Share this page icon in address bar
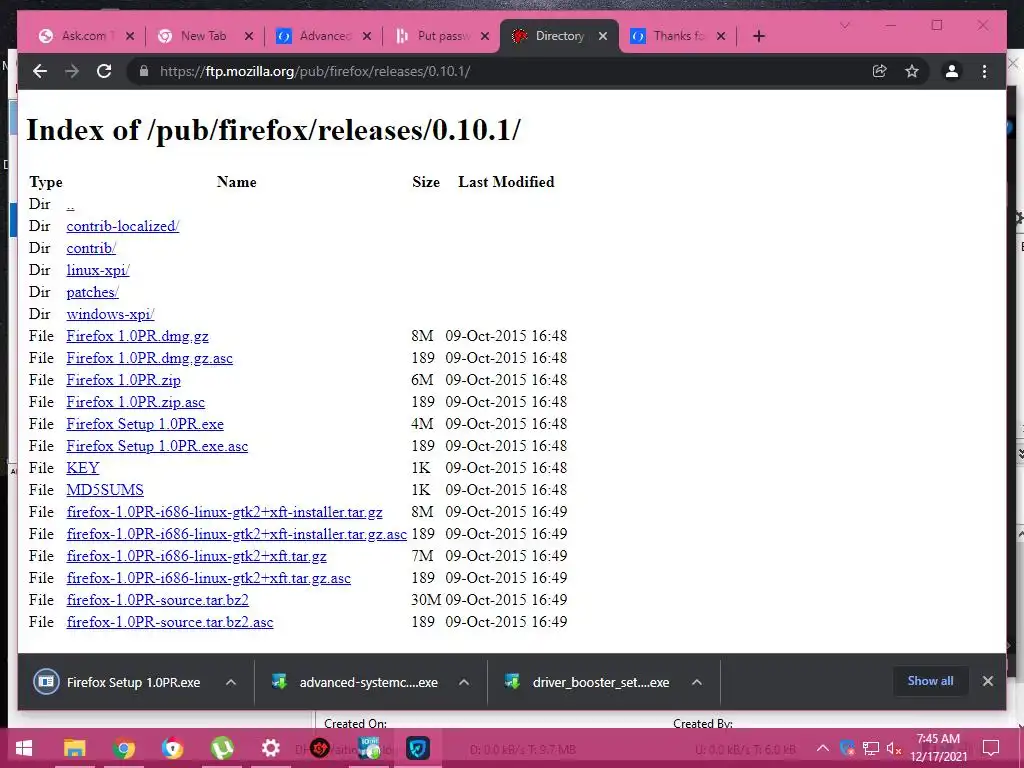This screenshot has width=1024, height=768. 880,71
